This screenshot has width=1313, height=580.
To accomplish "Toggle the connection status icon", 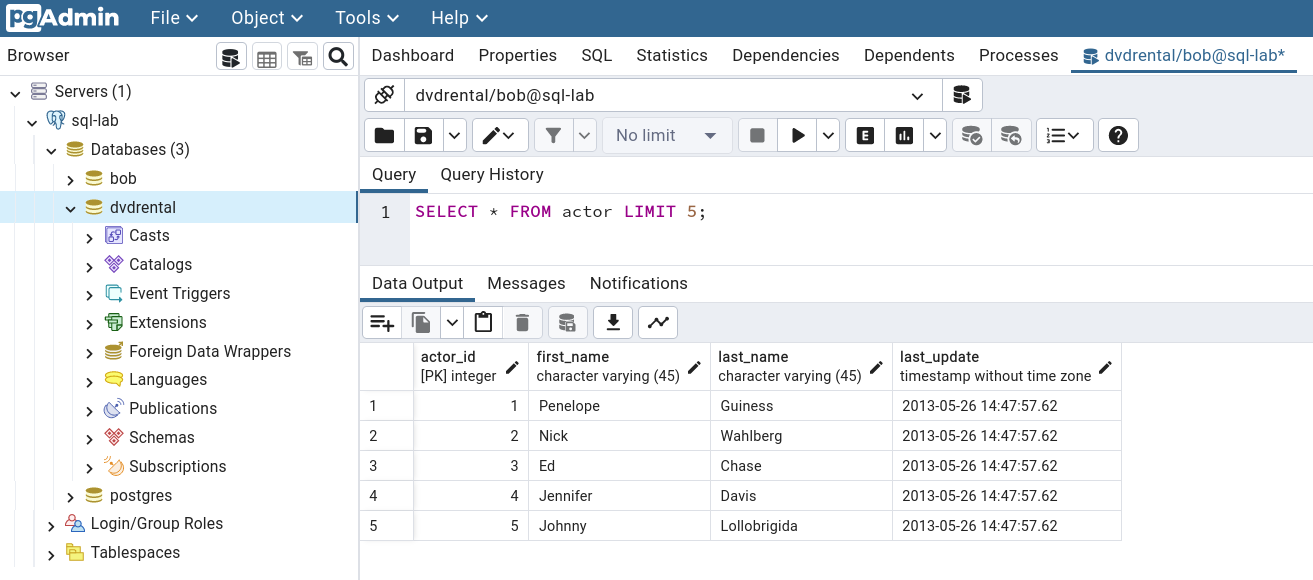I will click(x=384, y=96).
